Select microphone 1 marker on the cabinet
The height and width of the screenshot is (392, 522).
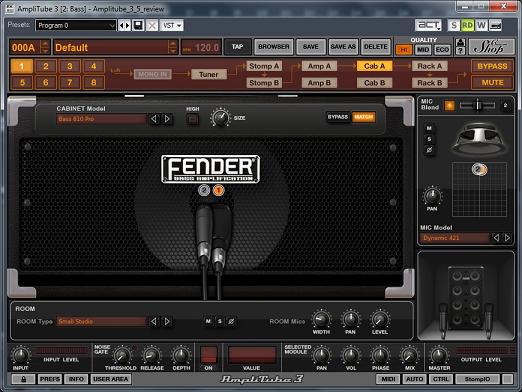coord(218,190)
